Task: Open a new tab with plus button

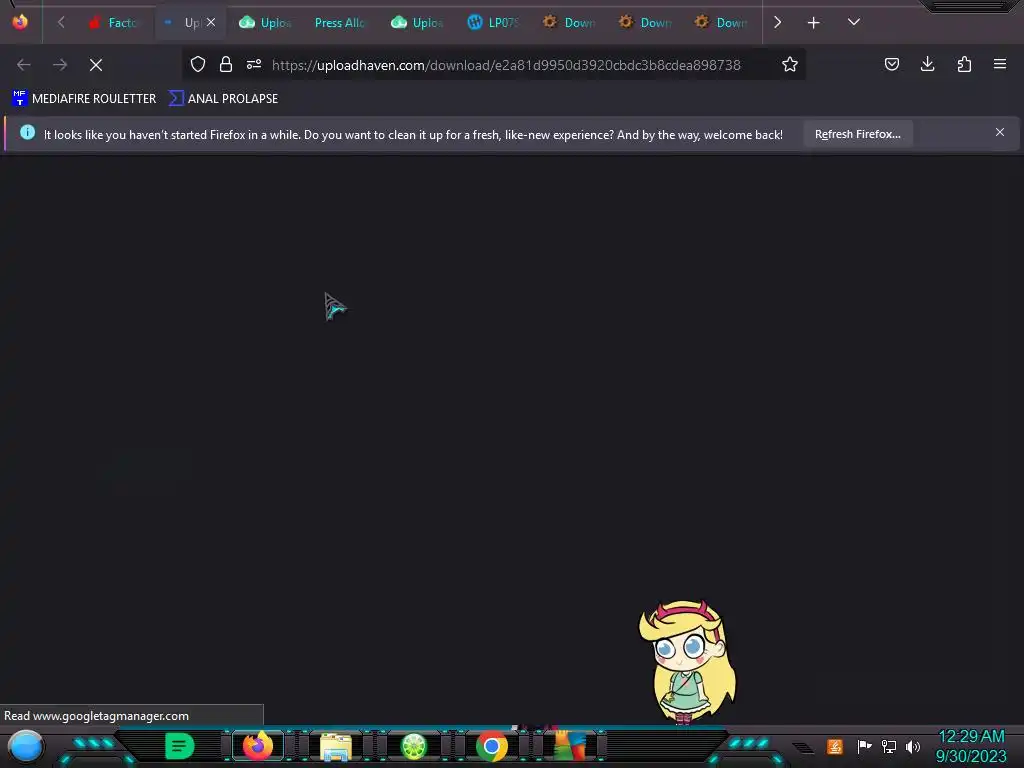Action: pos(813,23)
